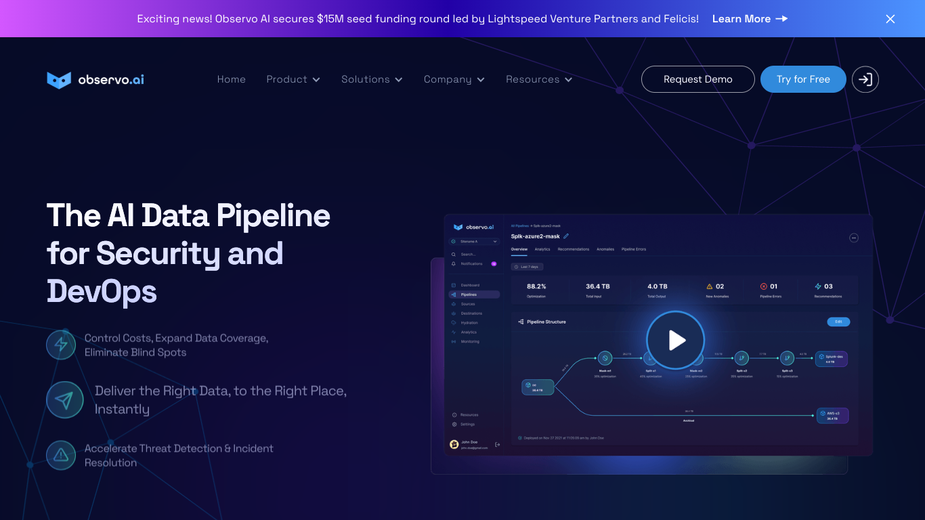Click Sources in the preview sidebar
The image size is (925, 520).
click(x=464, y=304)
